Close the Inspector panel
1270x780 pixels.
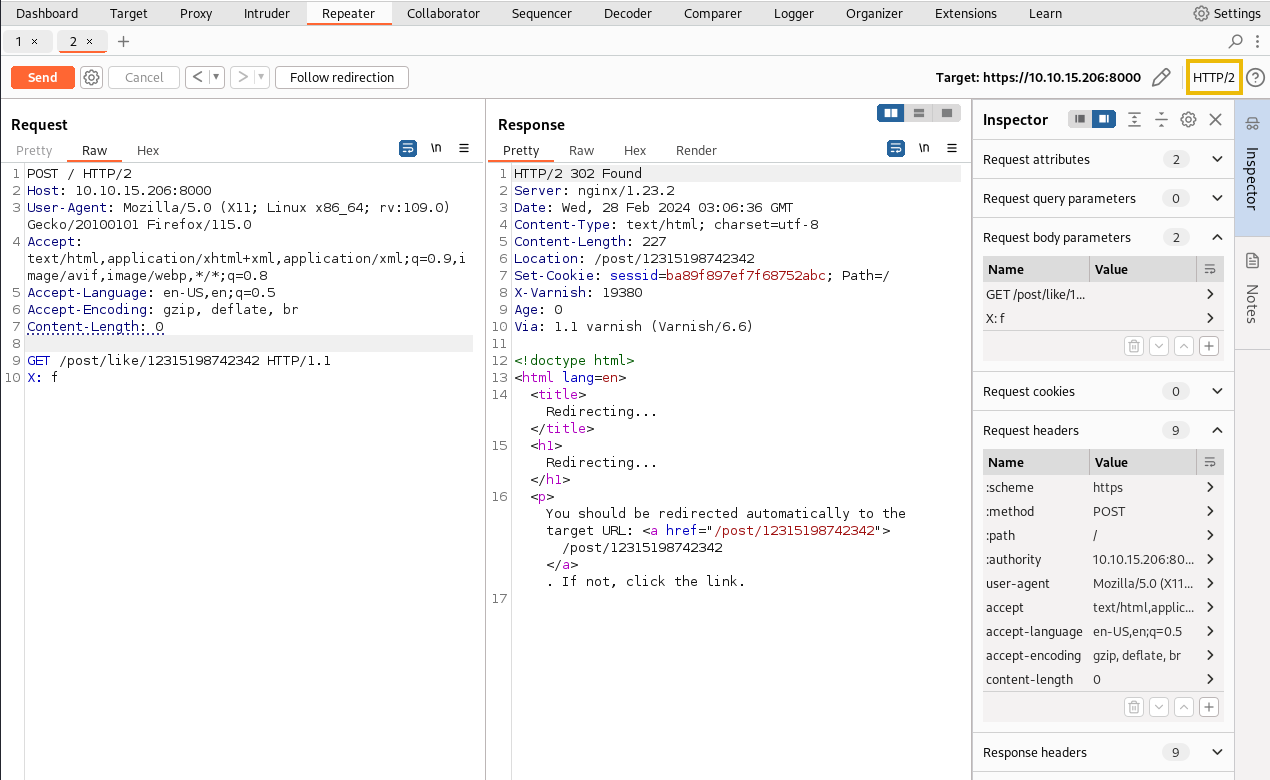1215,119
